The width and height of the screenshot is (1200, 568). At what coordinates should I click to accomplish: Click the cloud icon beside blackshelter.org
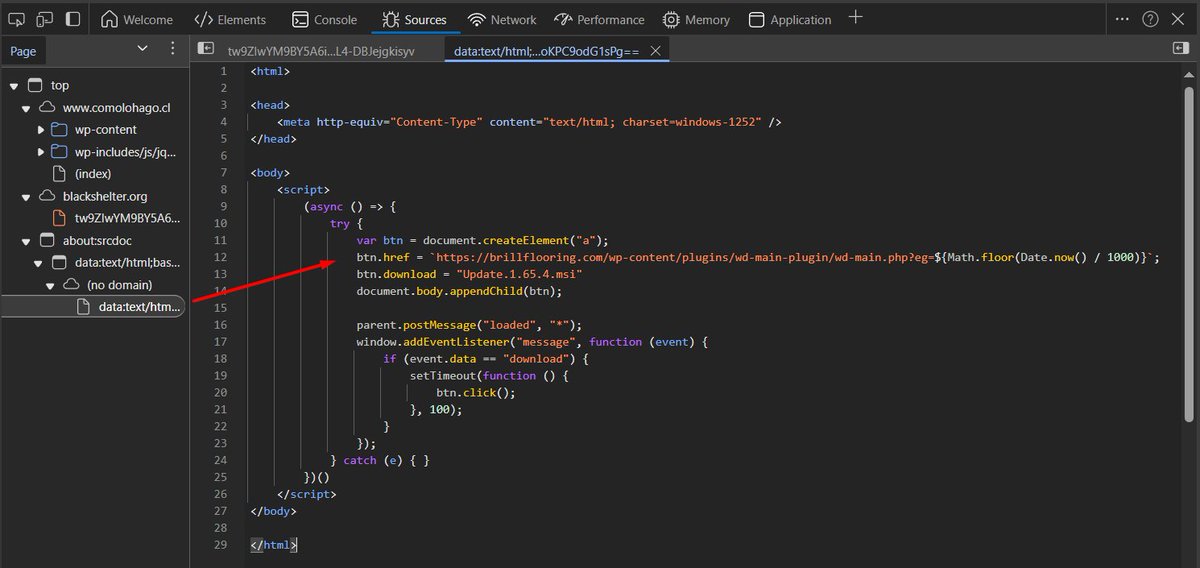point(47,196)
